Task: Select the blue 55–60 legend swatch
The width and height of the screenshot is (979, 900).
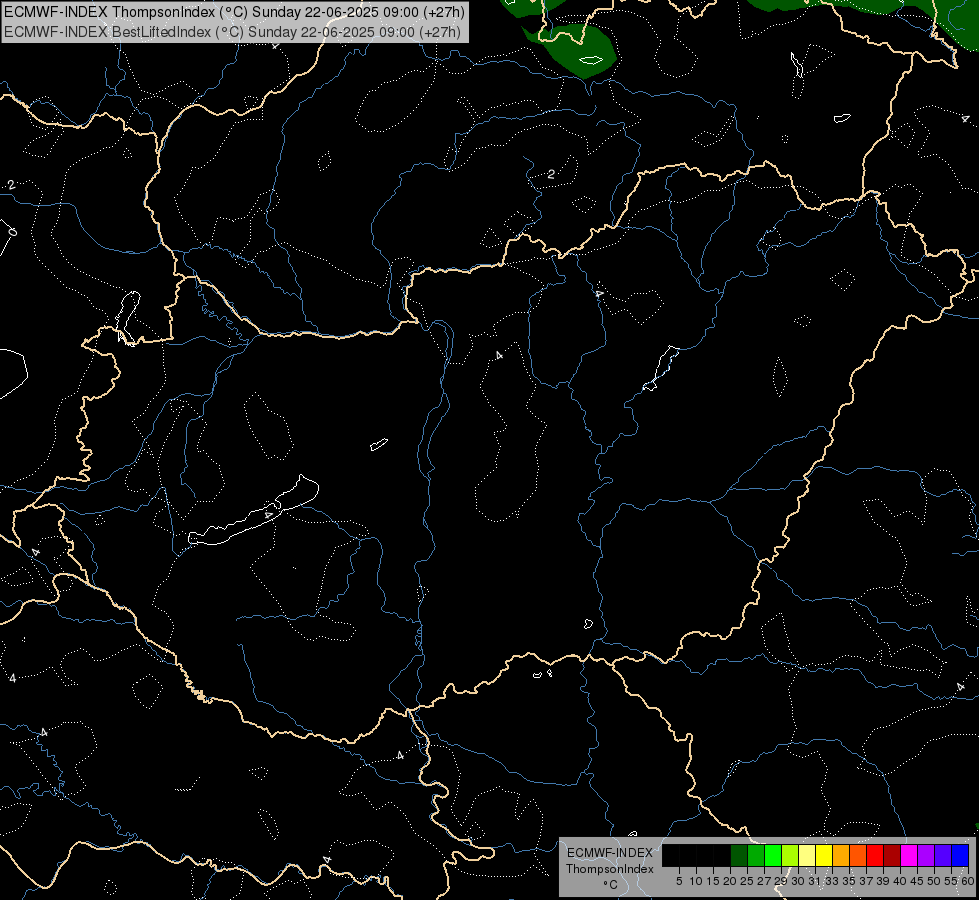Action: 960,855
